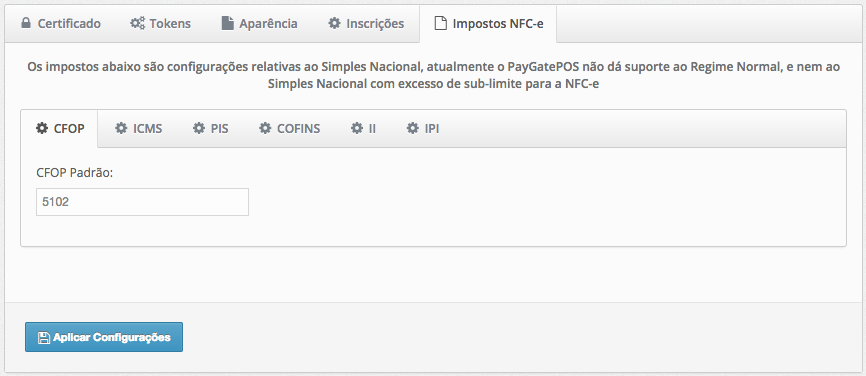Click the gear icon next to COFINS
866x376 pixels.
coord(265,128)
